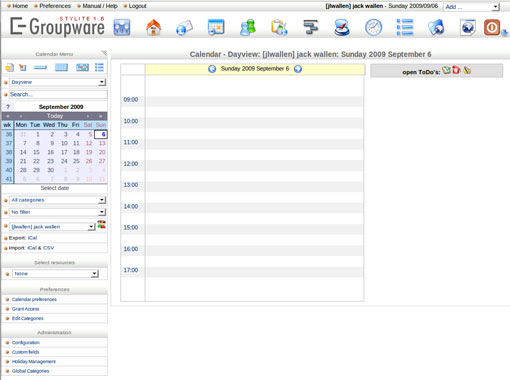
Task: Open Edit Categories link
Action: point(28,318)
